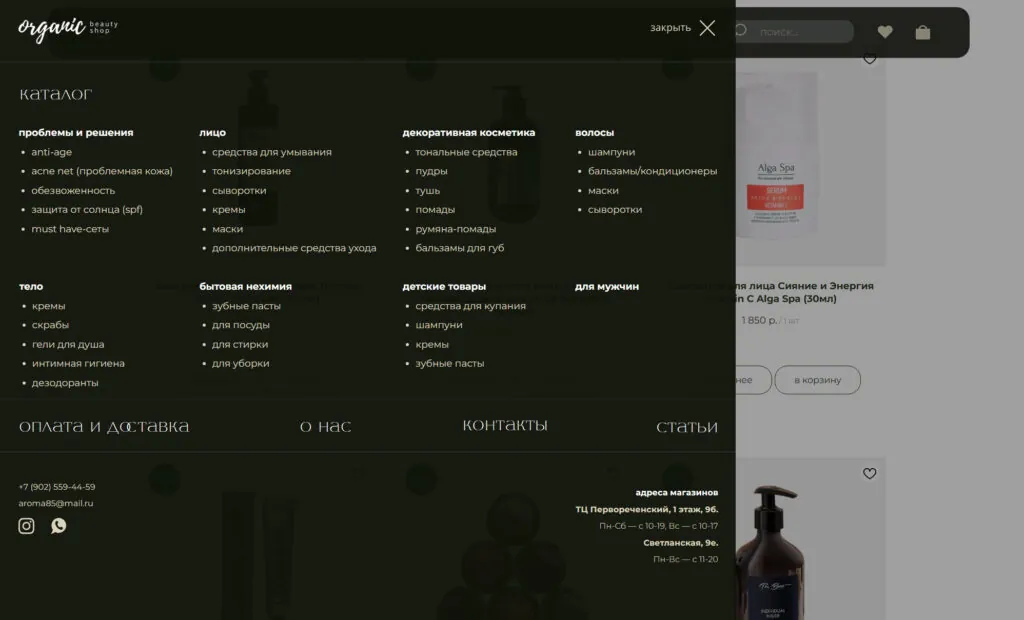This screenshot has height=620, width=1024.
Task: Close the catalog menu with X icon
Action: [707, 28]
